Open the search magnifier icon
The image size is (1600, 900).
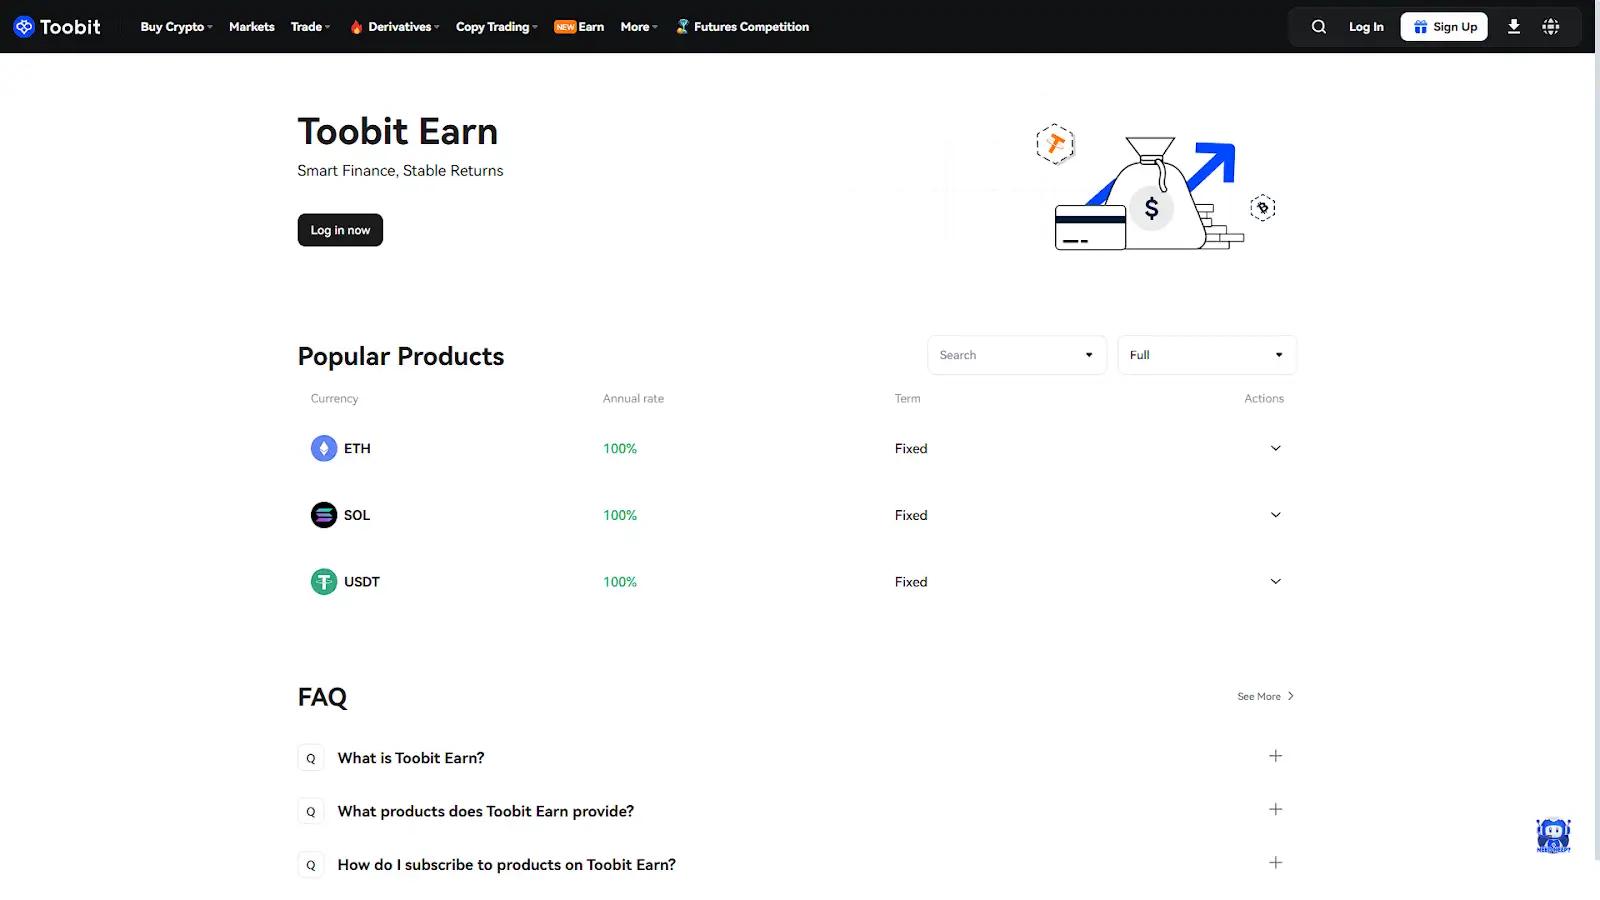click(x=1318, y=27)
